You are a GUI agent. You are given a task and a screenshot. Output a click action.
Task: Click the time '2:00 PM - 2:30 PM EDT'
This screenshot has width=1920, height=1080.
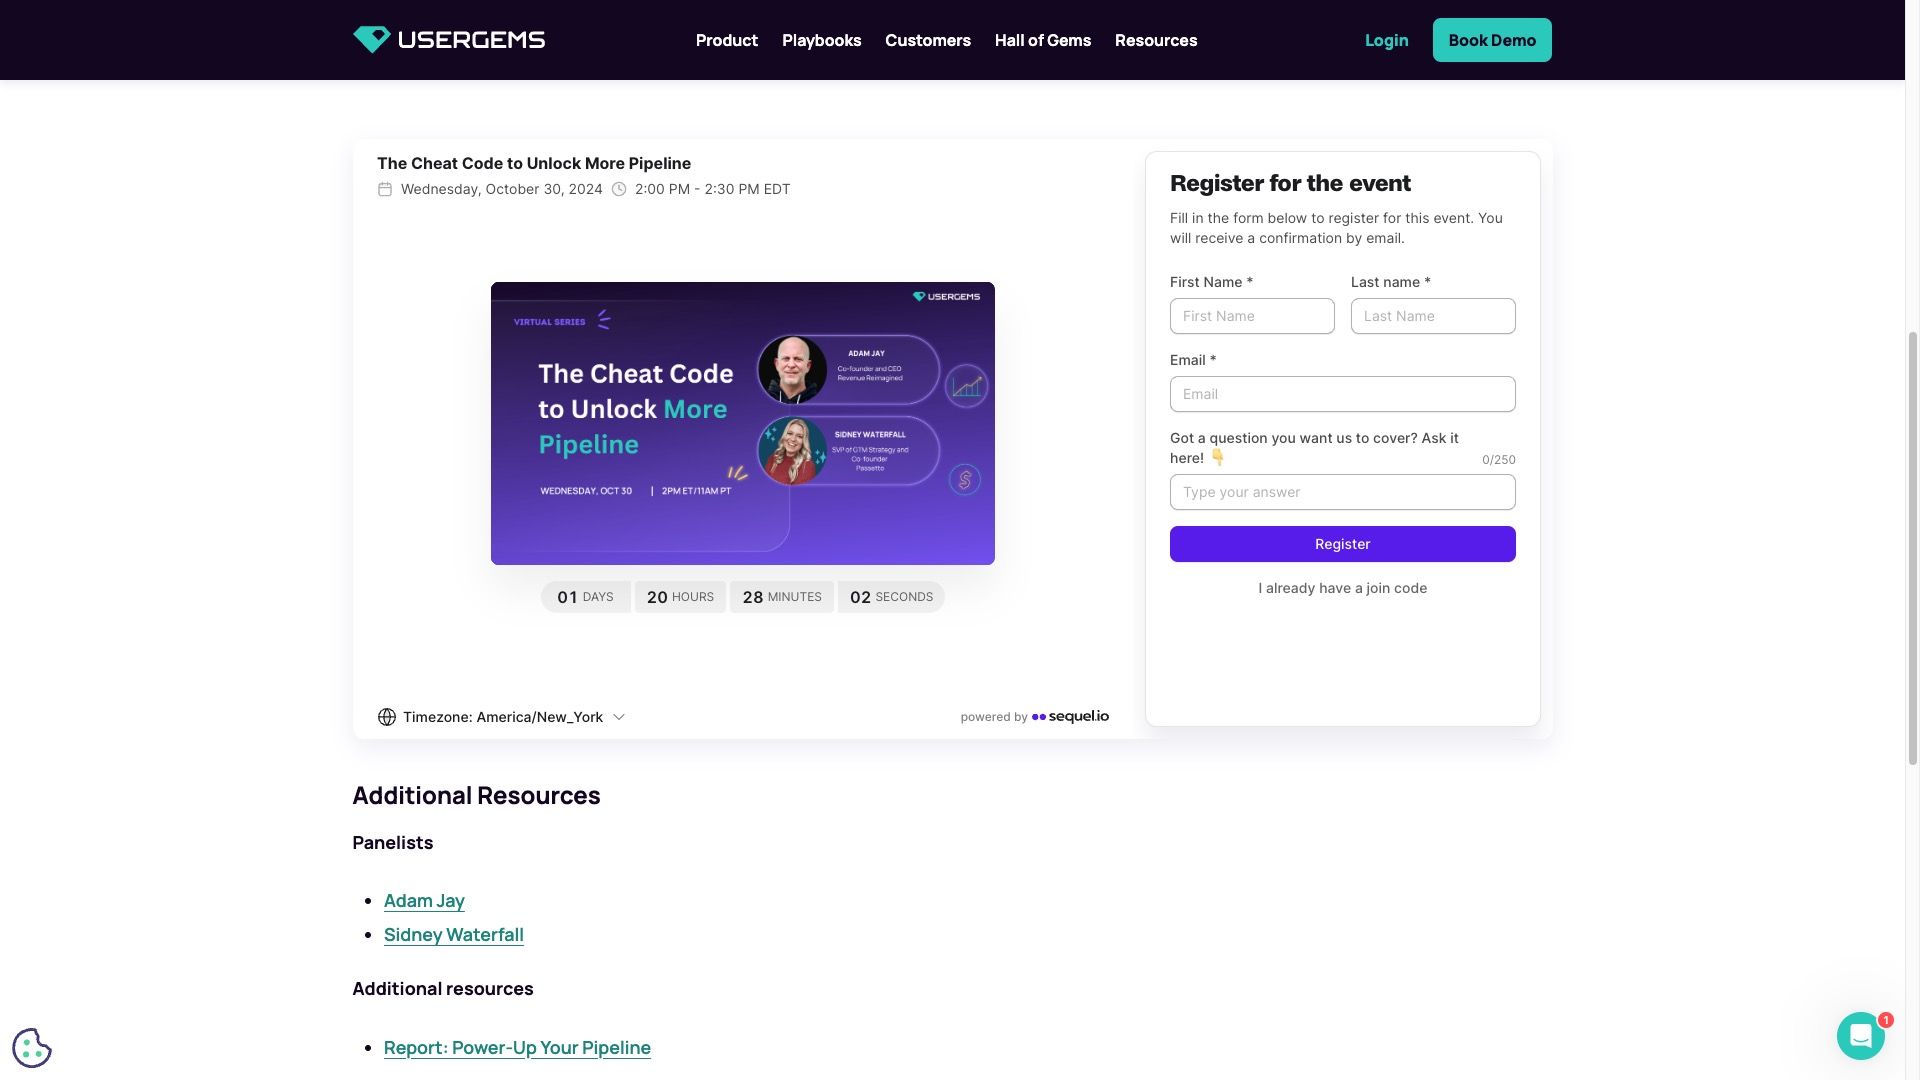pos(712,189)
